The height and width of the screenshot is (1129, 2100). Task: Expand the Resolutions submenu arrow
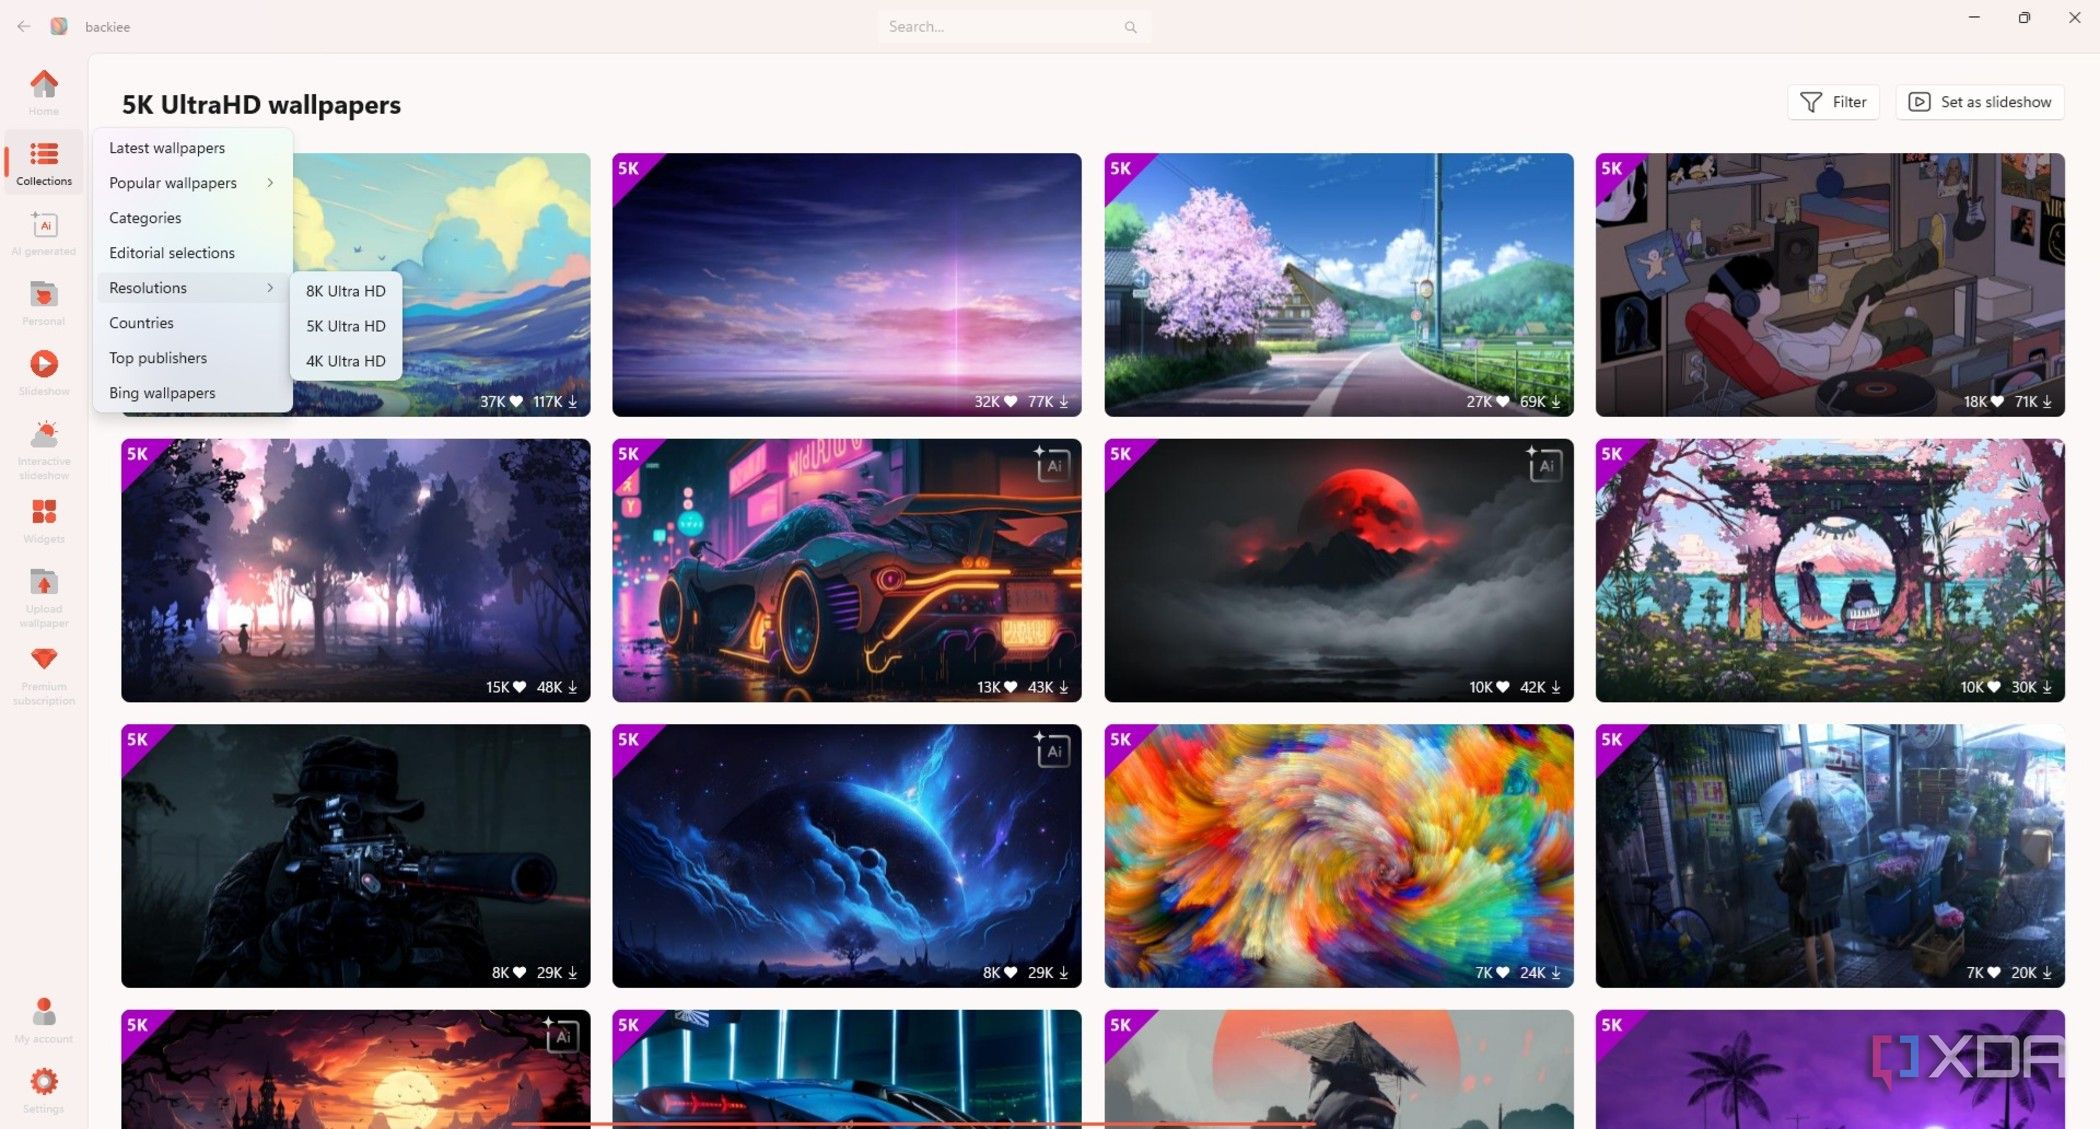tap(270, 288)
